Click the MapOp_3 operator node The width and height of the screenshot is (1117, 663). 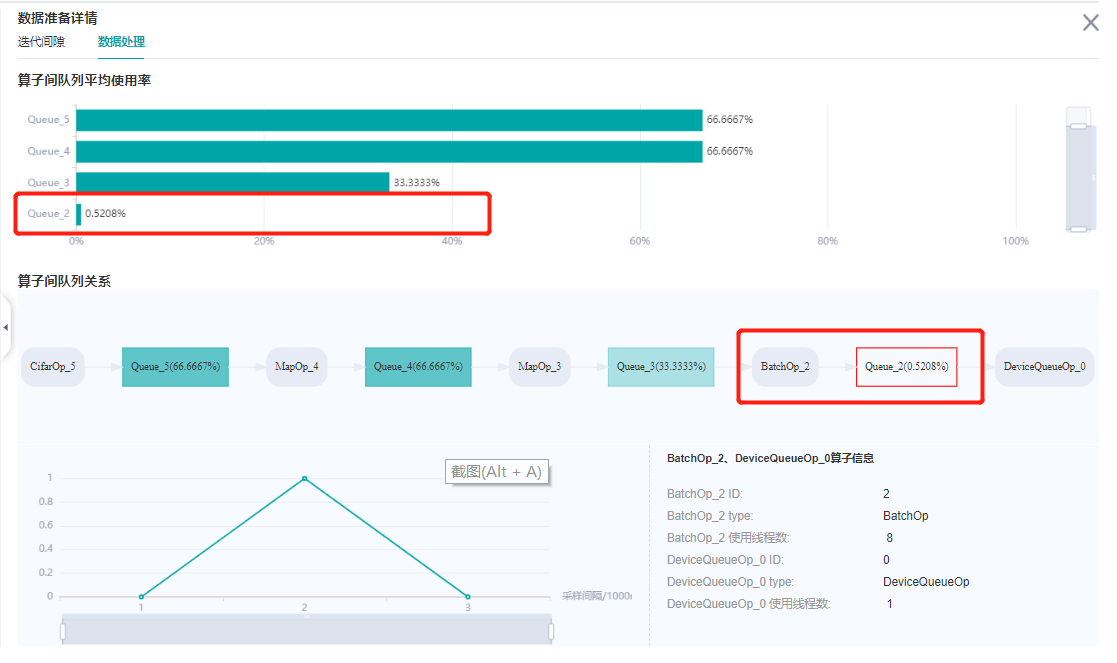pyautogui.click(x=540, y=367)
